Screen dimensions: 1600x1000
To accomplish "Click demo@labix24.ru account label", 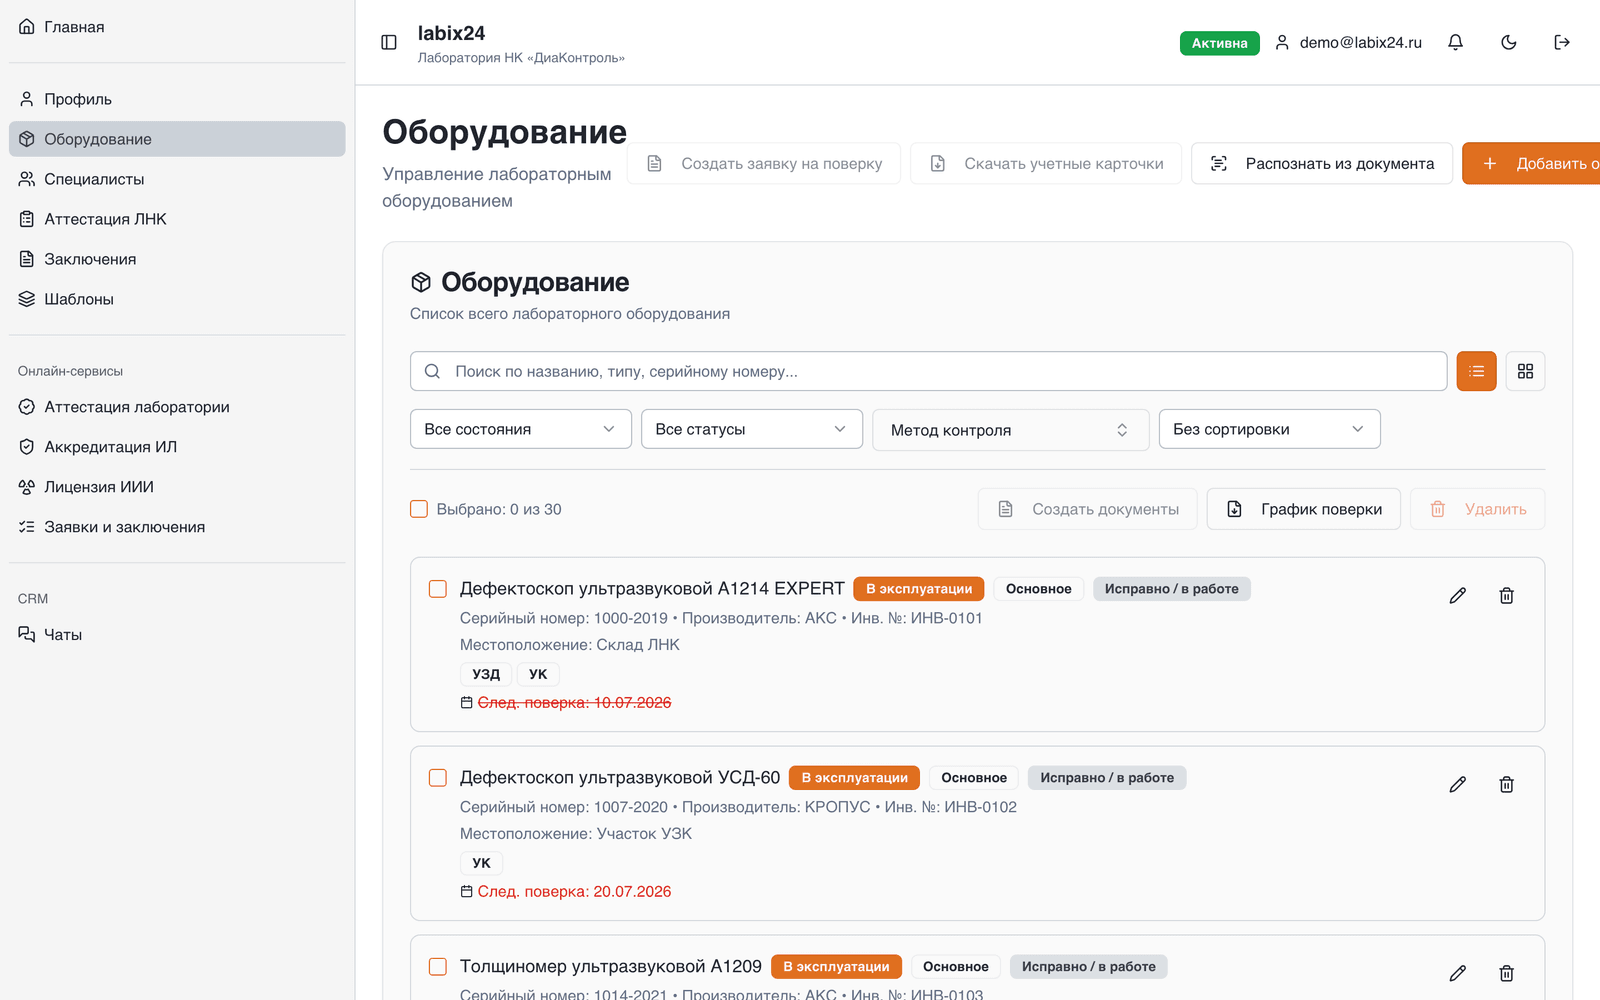I will pos(1361,42).
